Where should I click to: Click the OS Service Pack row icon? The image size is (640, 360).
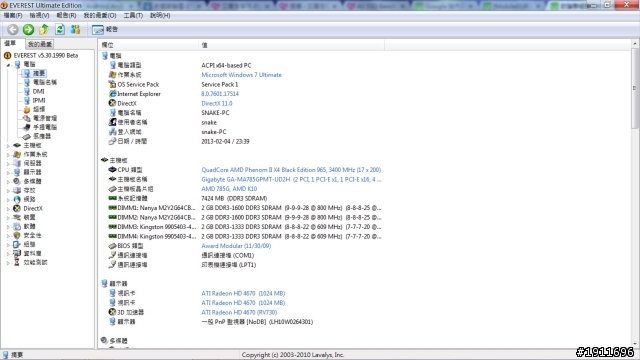(x=112, y=84)
